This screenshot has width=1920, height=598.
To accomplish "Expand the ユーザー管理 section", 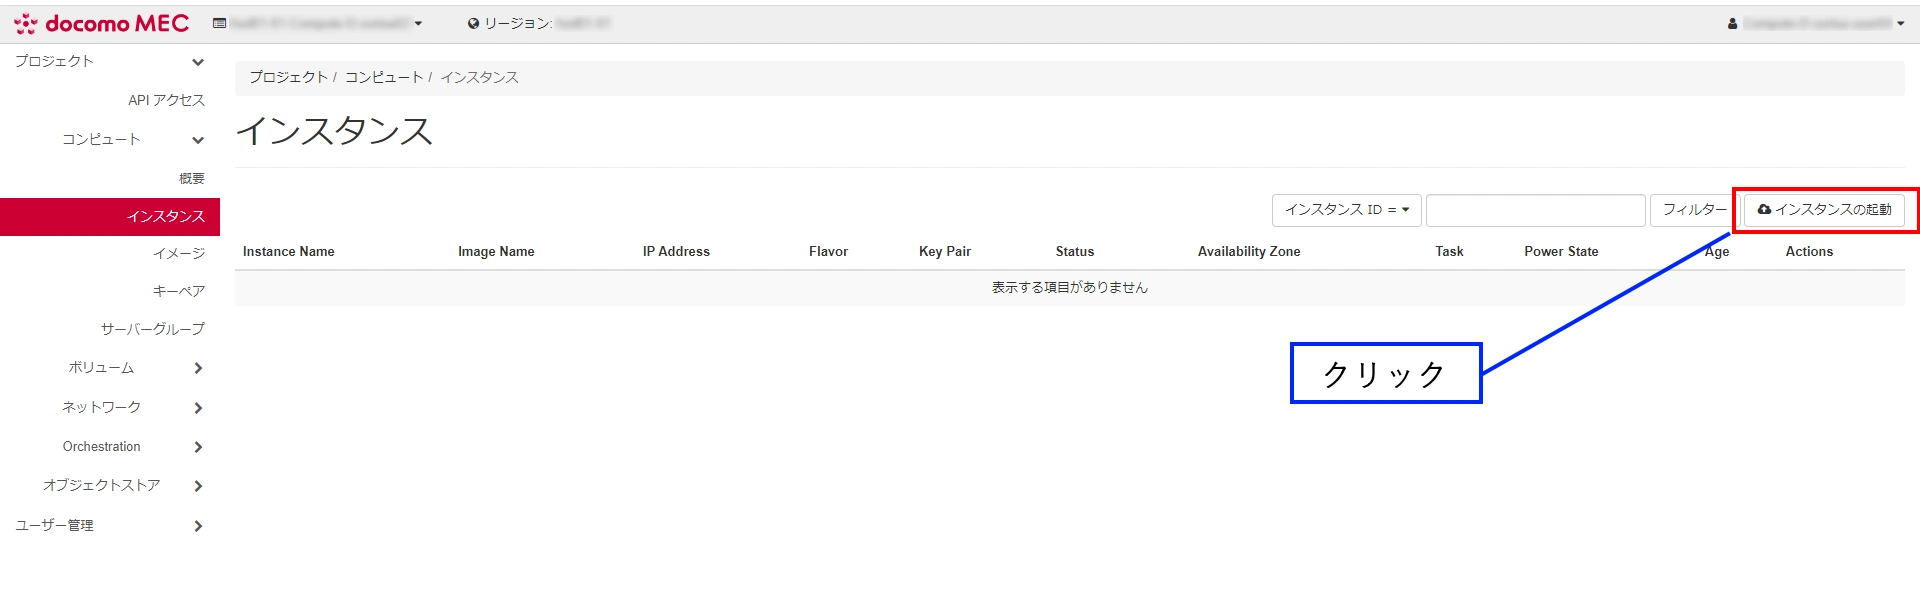I will (197, 526).
